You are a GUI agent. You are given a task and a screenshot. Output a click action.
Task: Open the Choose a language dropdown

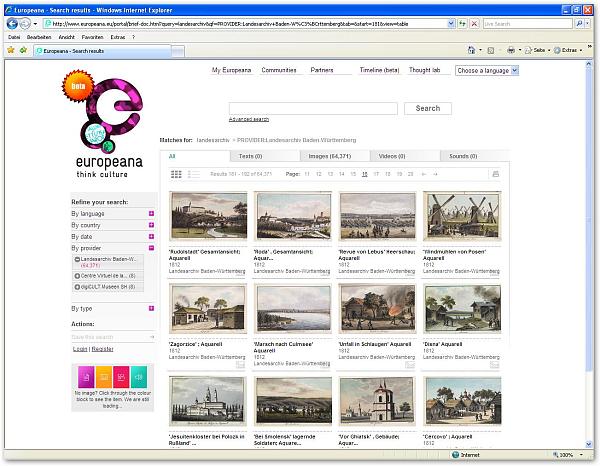(x=487, y=70)
